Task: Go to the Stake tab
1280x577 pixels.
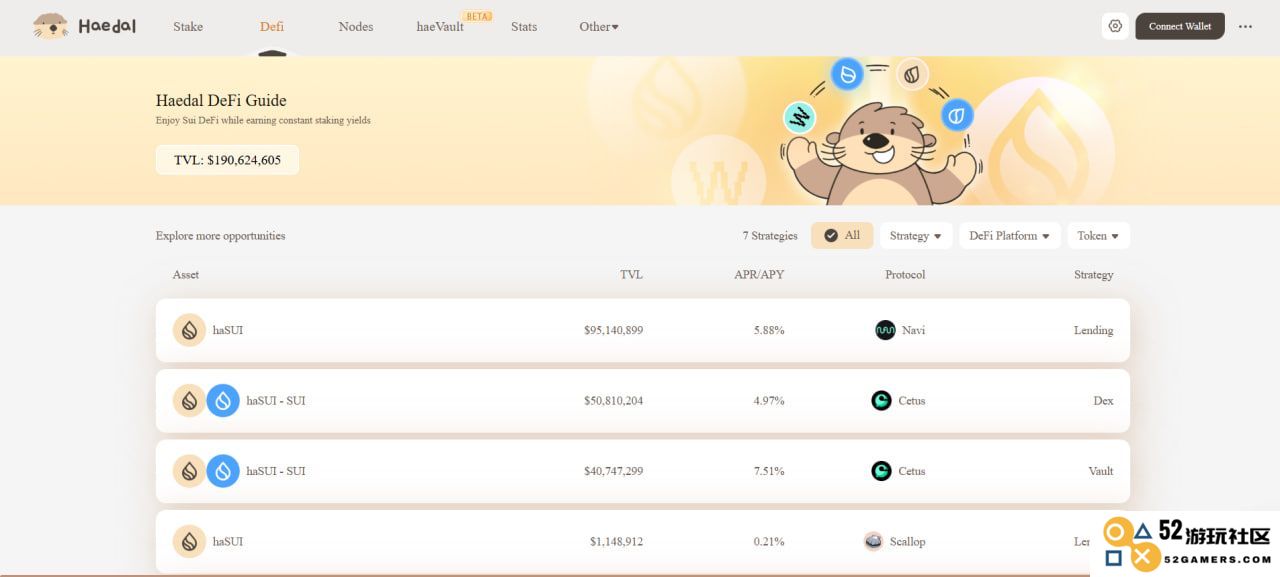Action: (x=188, y=27)
